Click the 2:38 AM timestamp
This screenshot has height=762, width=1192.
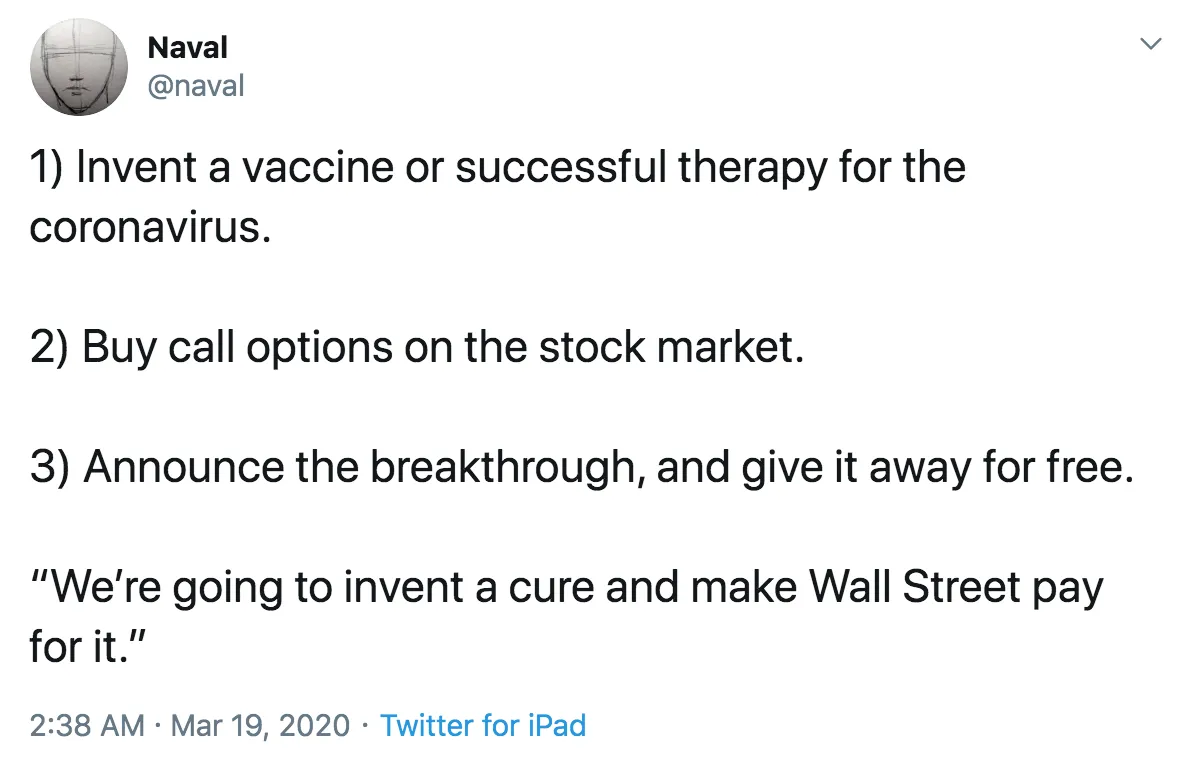click(87, 725)
